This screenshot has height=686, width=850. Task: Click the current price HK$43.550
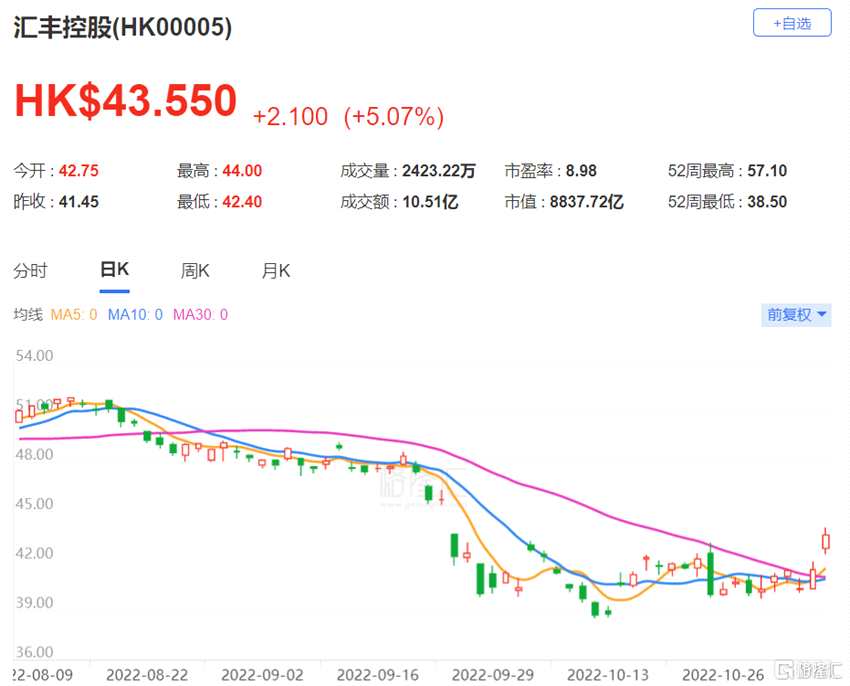pyautogui.click(x=126, y=100)
